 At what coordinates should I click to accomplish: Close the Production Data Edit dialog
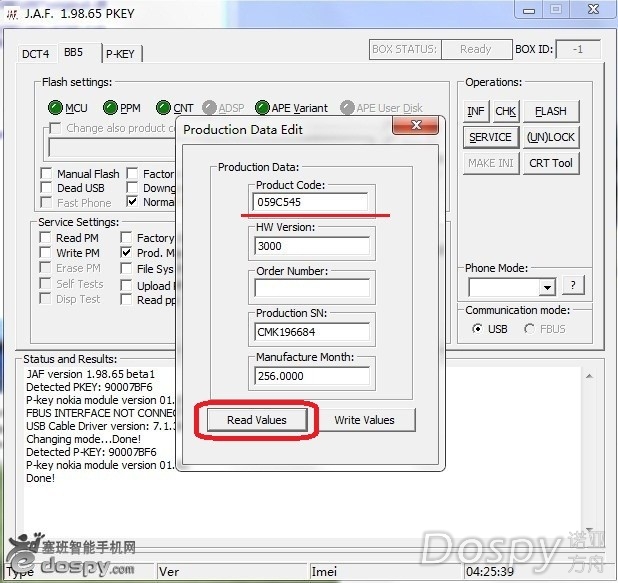pyautogui.click(x=415, y=125)
